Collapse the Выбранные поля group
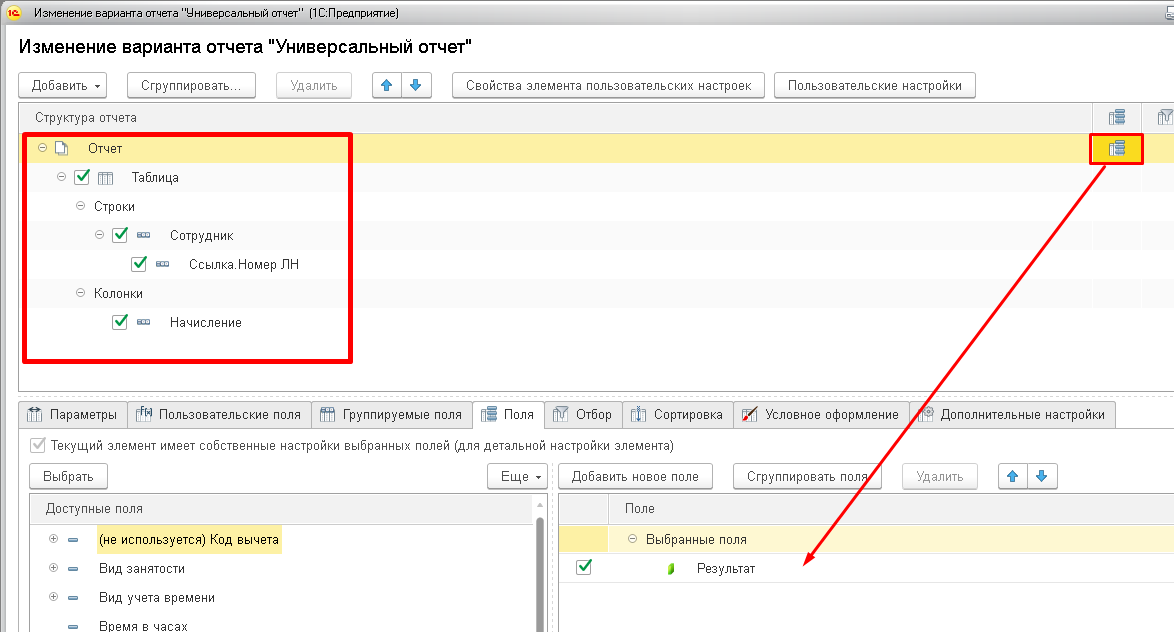Viewport: 1174px width, 632px height. point(632,539)
